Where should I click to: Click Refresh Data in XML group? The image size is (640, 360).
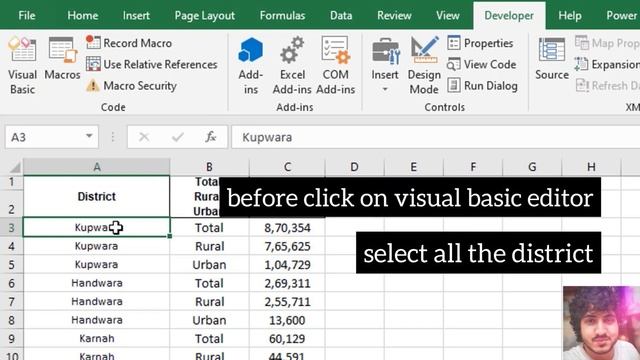tap(607, 86)
